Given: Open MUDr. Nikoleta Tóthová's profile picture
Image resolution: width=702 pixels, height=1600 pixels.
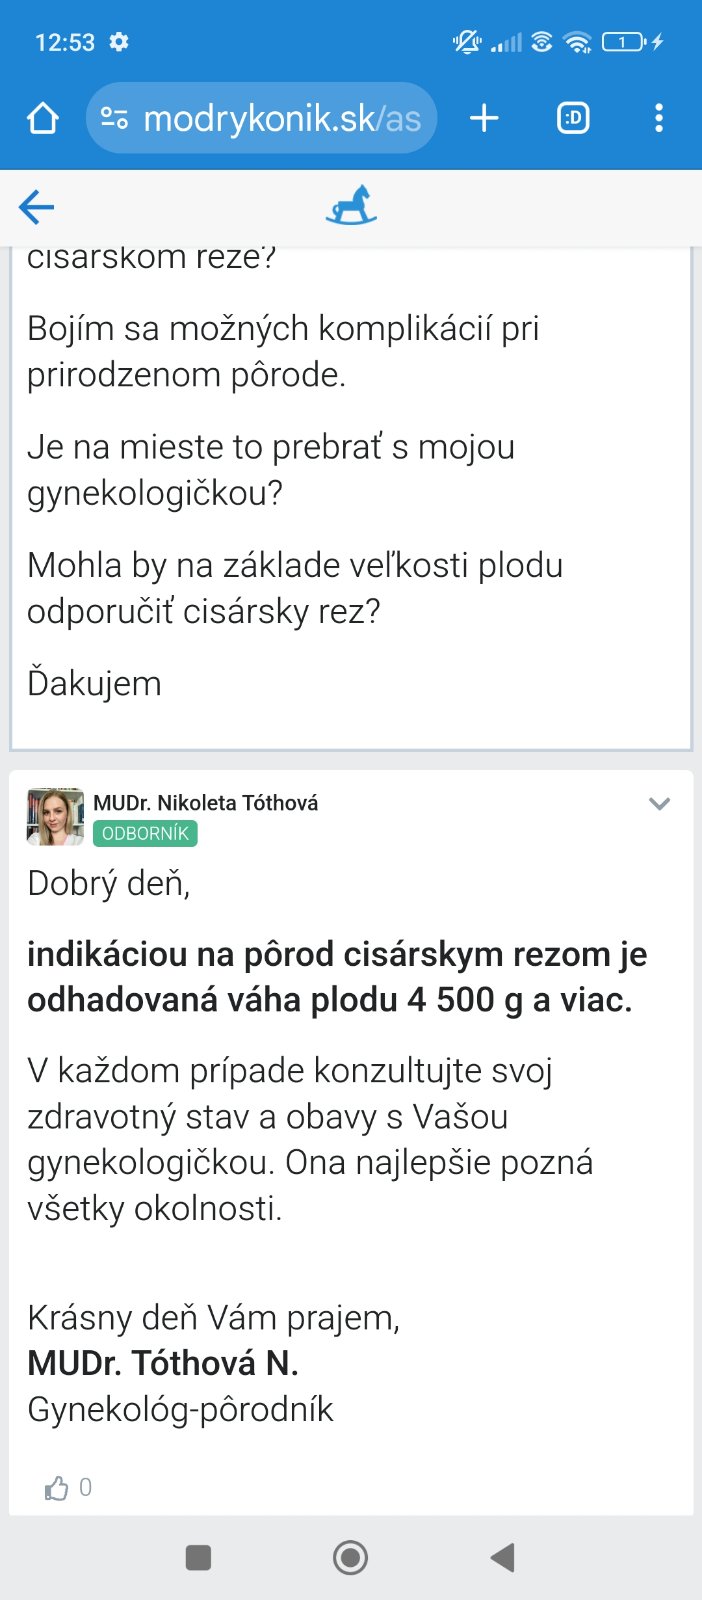Looking at the screenshot, I should [55, 817].
